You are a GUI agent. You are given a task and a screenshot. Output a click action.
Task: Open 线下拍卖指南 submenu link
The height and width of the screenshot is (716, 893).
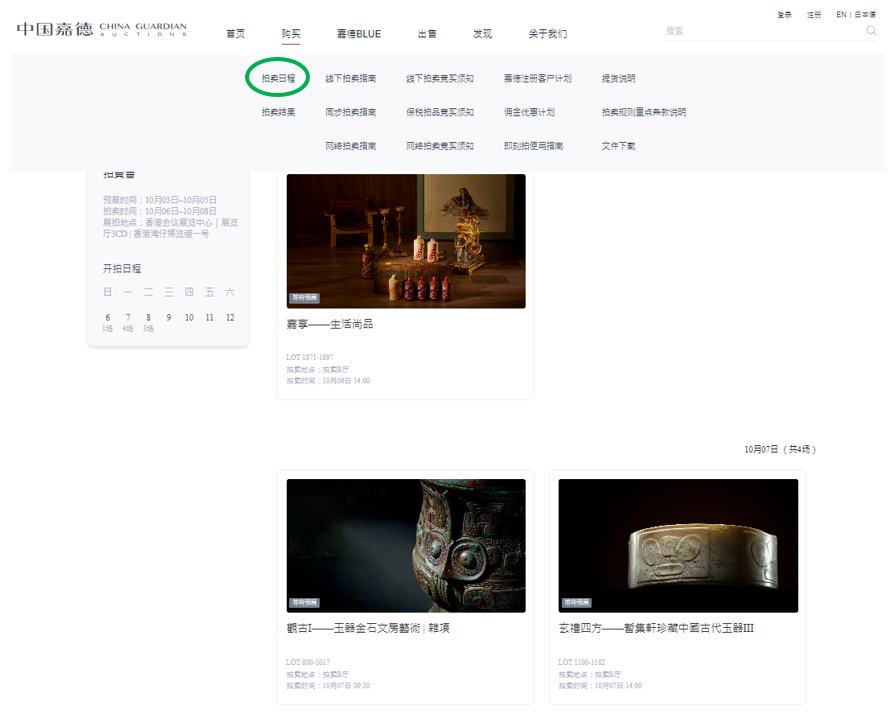click(x=351, y=79)
